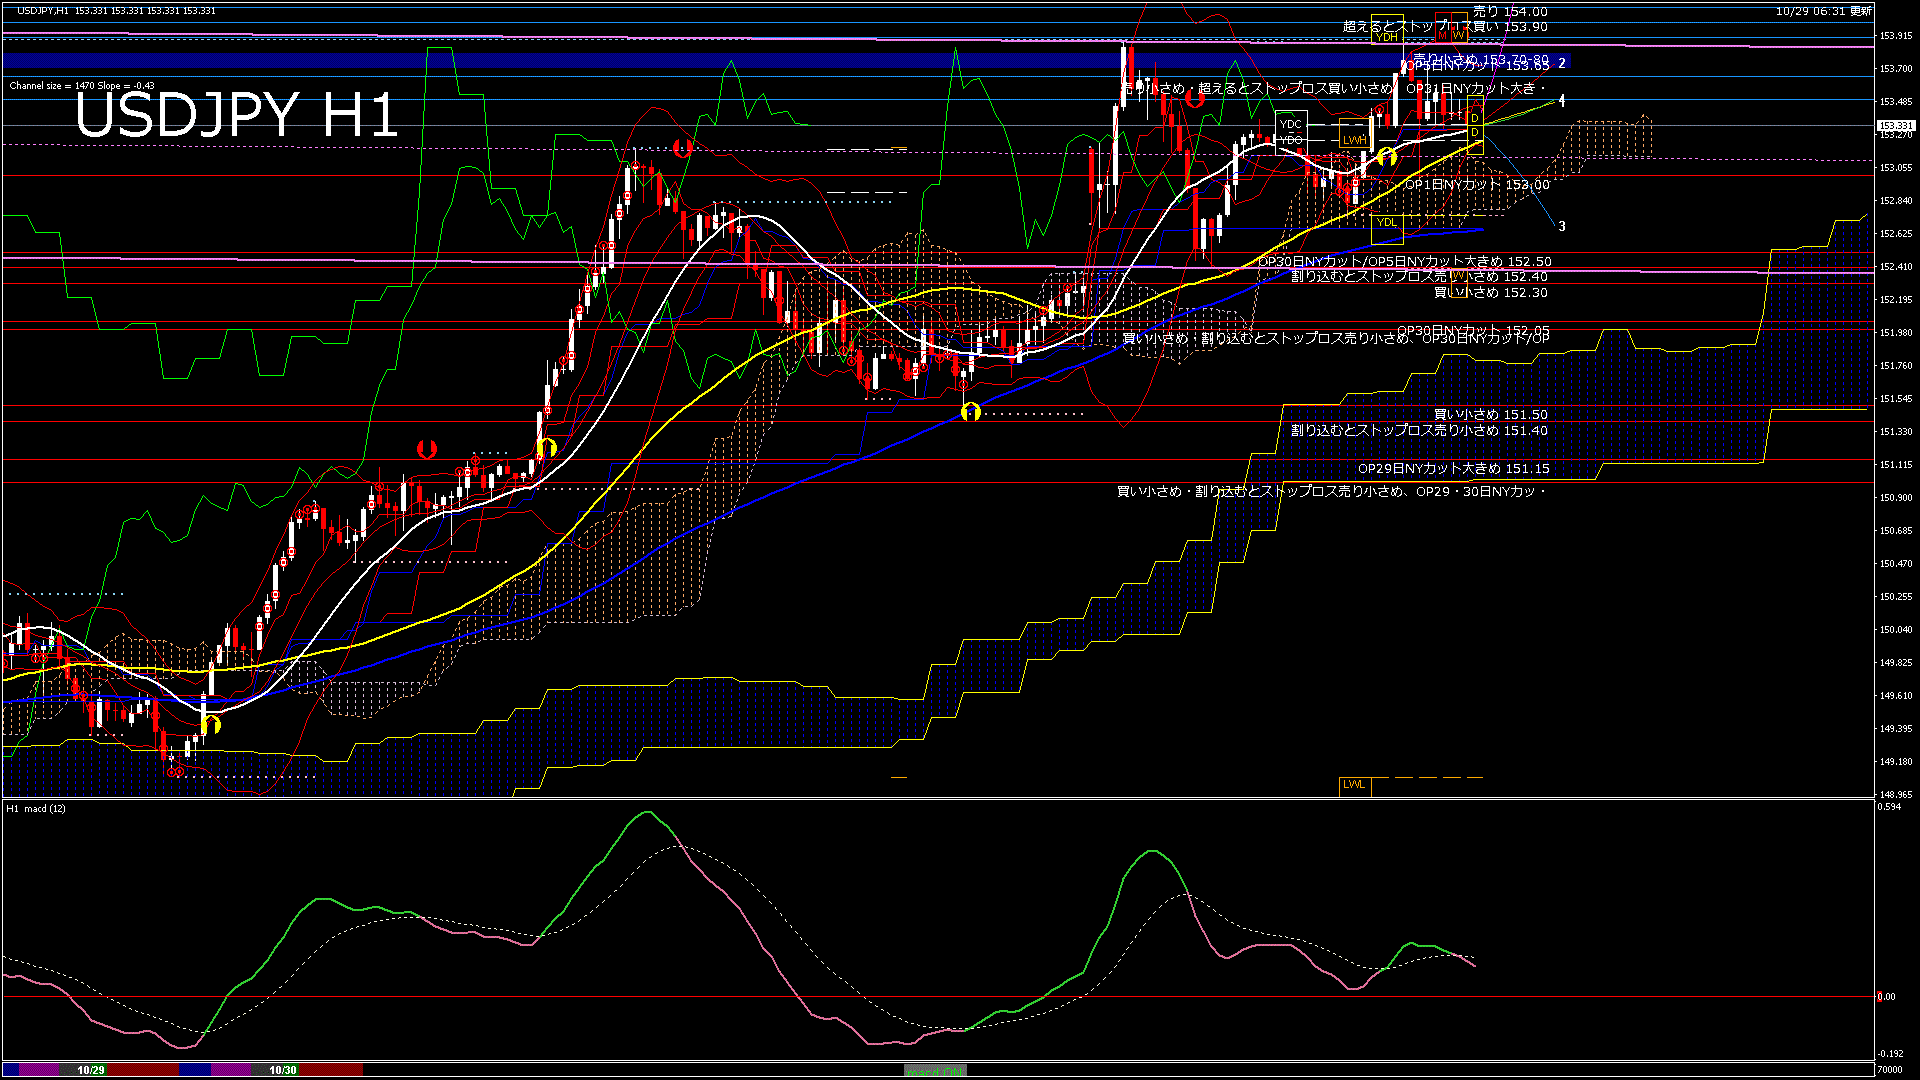
Task: Select the 10/30 date marker
Action: (x=283, y=1070)
